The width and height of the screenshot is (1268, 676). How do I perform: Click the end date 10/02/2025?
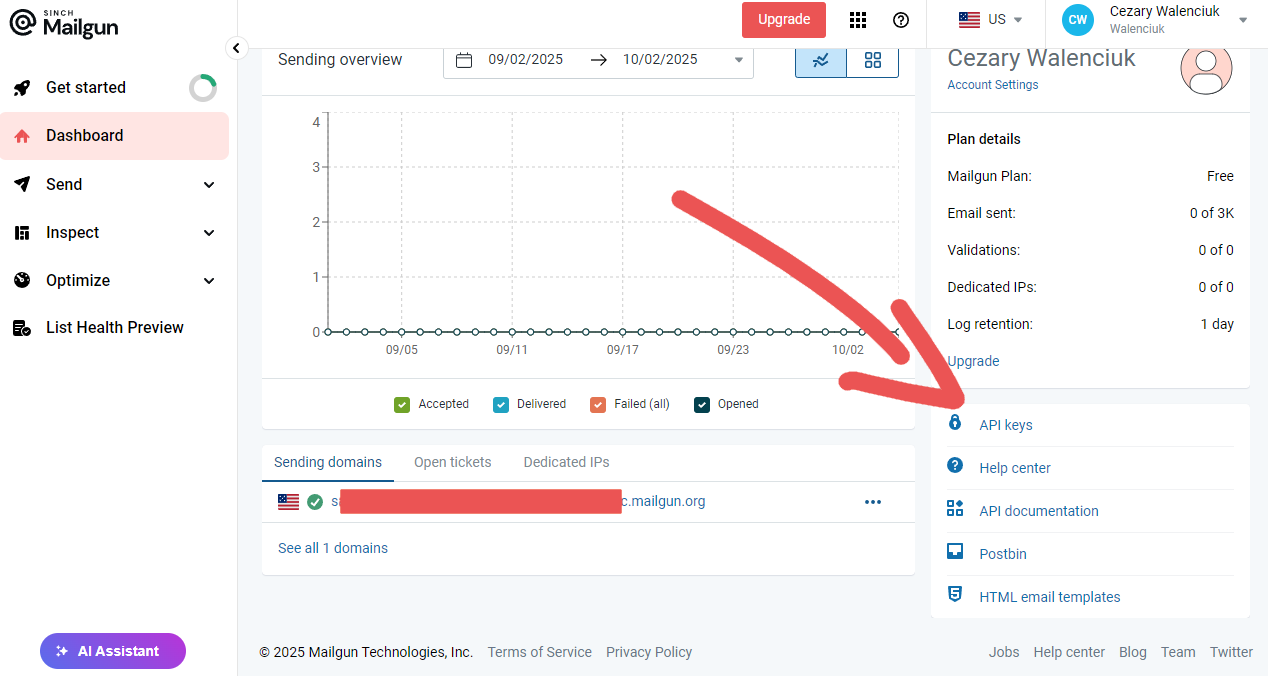pyautogui.click(x=660, y=60)
